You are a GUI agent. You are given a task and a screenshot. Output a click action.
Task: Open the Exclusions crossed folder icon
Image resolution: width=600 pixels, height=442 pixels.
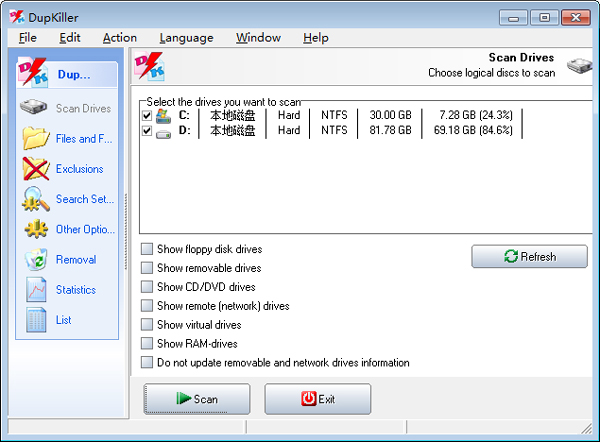point(36,168)
